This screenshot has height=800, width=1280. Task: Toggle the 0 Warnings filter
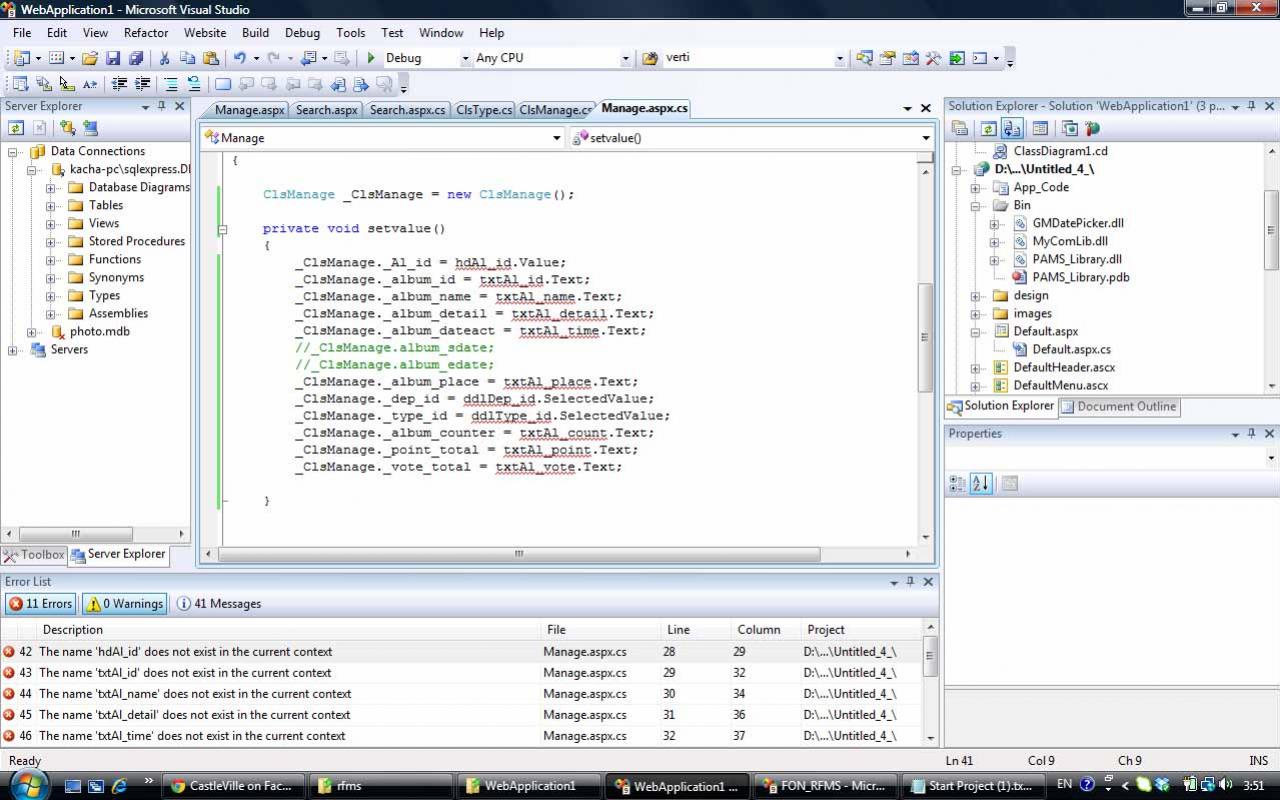click(124, 603)
